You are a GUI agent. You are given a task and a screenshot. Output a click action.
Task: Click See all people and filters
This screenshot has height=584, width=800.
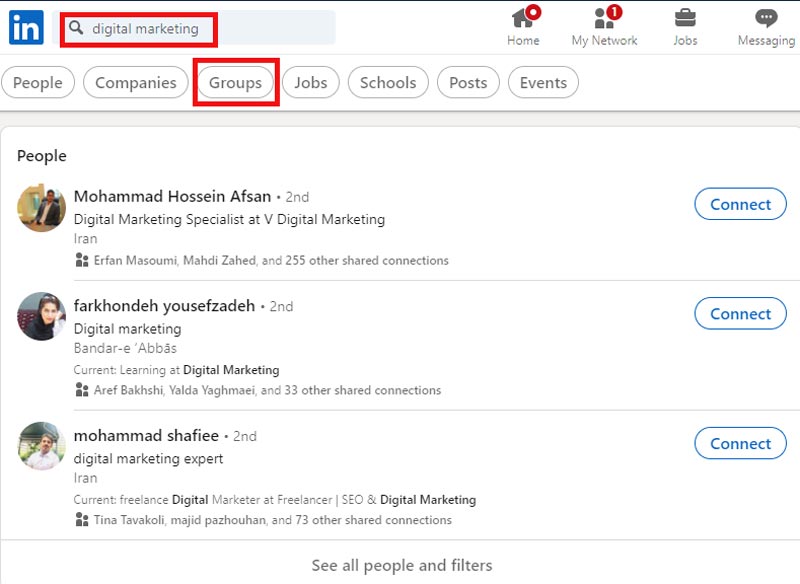(x=401, y=565)
